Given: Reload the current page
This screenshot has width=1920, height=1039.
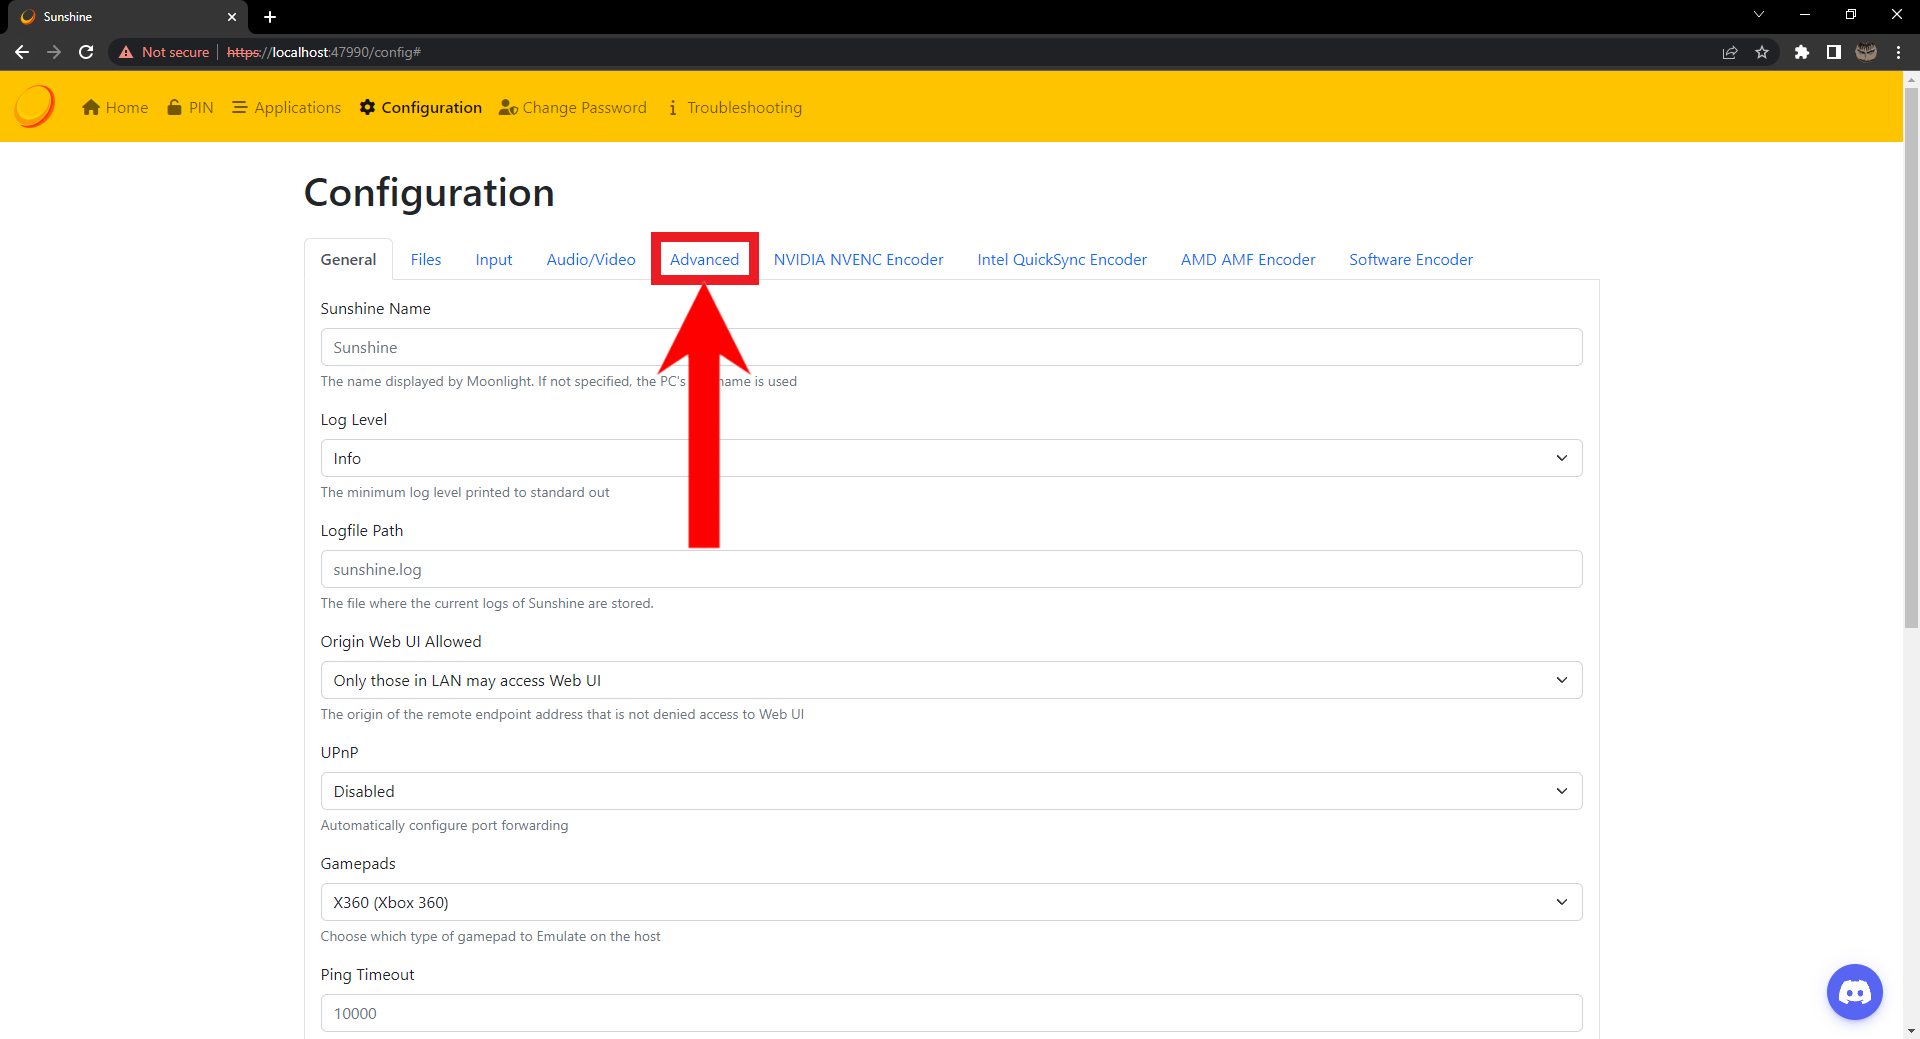Looking at the screenshot, I should point(86,52).
